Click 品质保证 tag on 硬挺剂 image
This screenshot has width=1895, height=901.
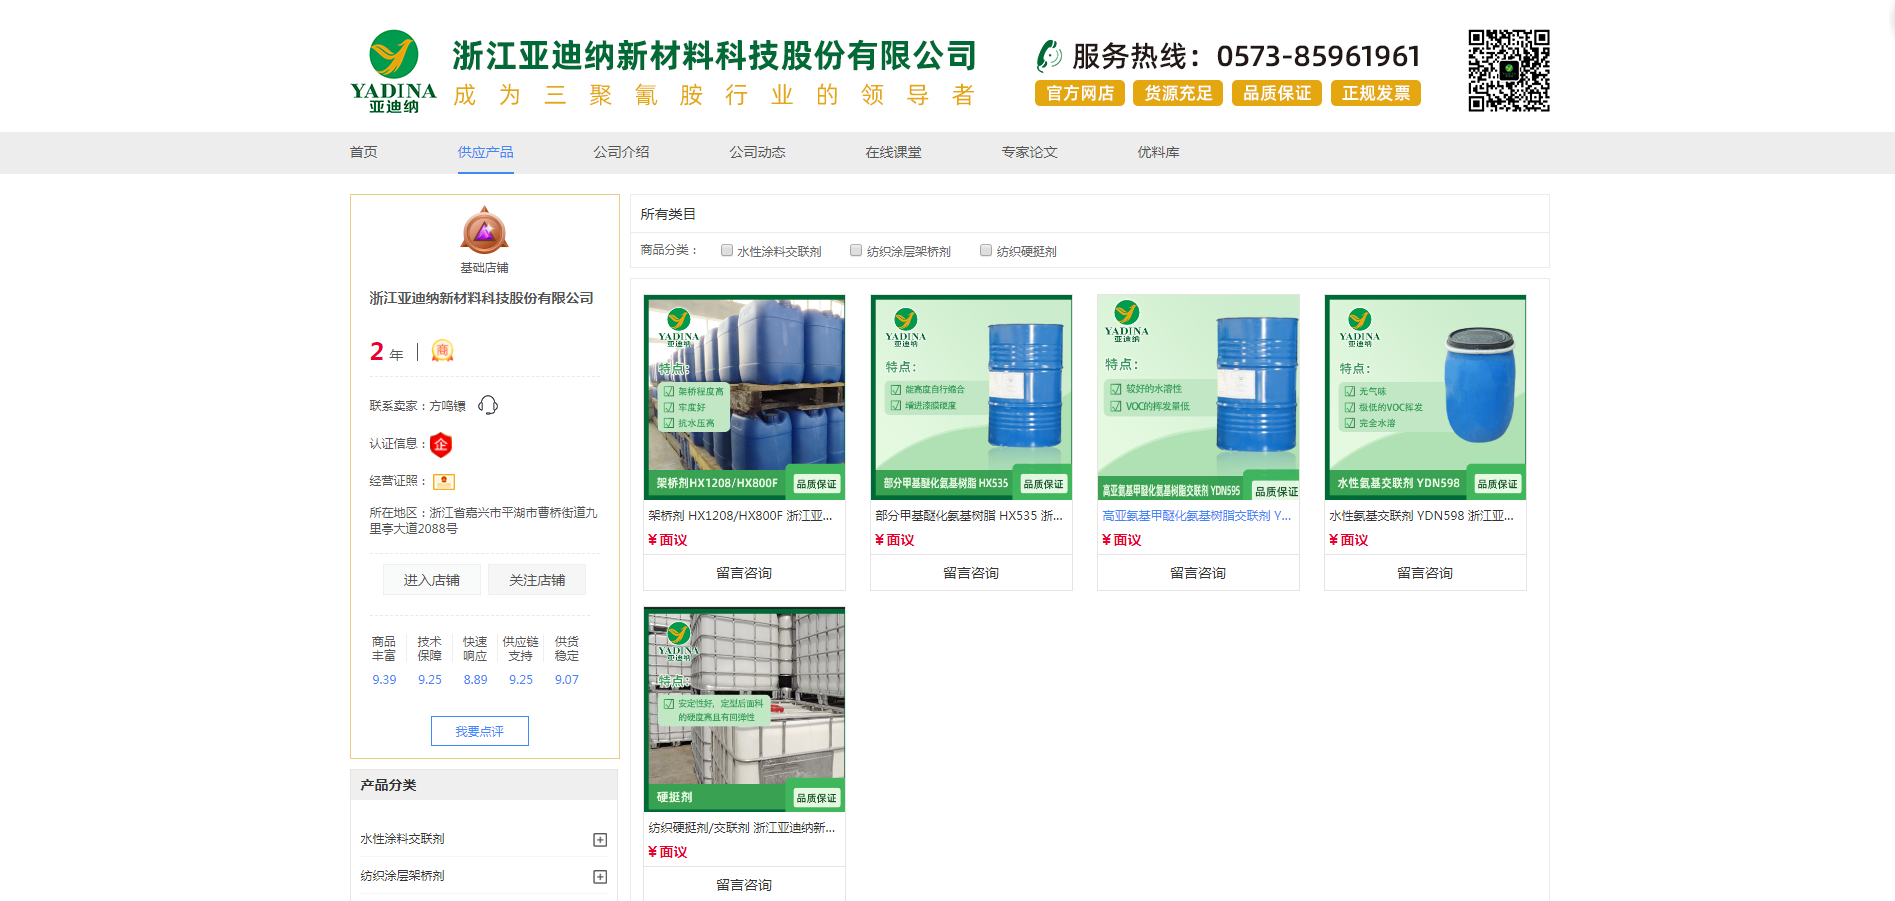click(x=816, y=798)
